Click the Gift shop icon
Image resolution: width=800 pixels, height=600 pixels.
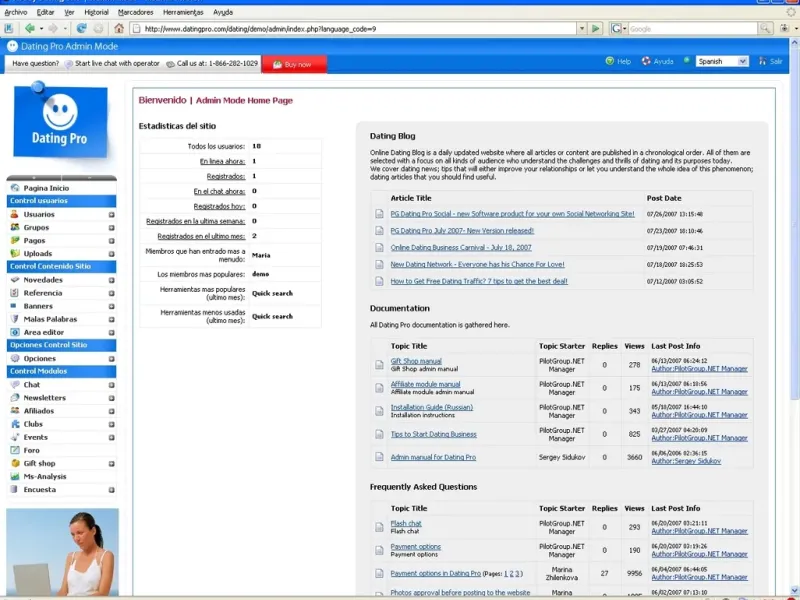14,463
